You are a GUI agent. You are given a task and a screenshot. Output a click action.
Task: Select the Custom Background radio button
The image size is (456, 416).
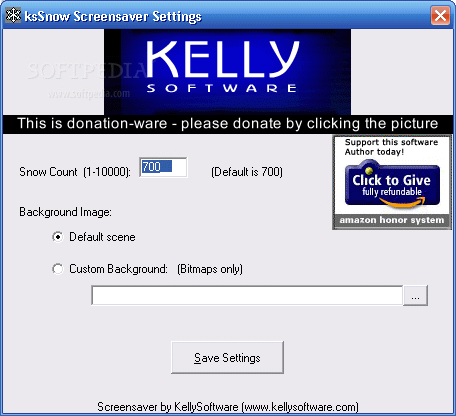coord(58,269)
